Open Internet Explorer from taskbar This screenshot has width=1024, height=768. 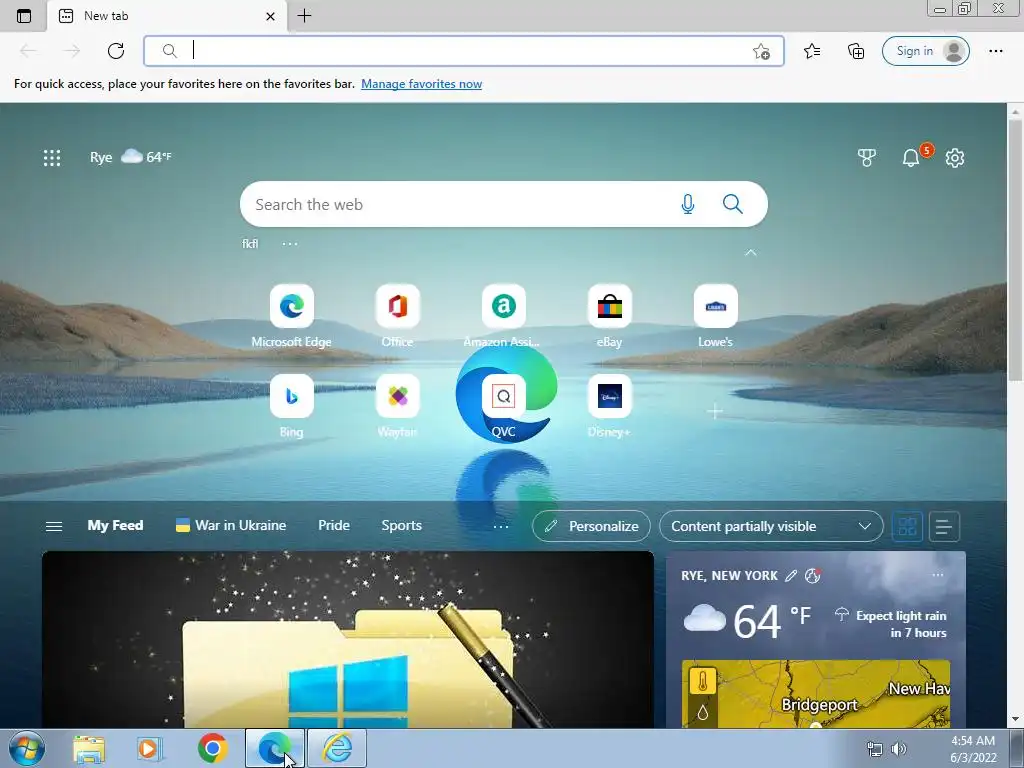pyautogui.click(x=337, y=748)
